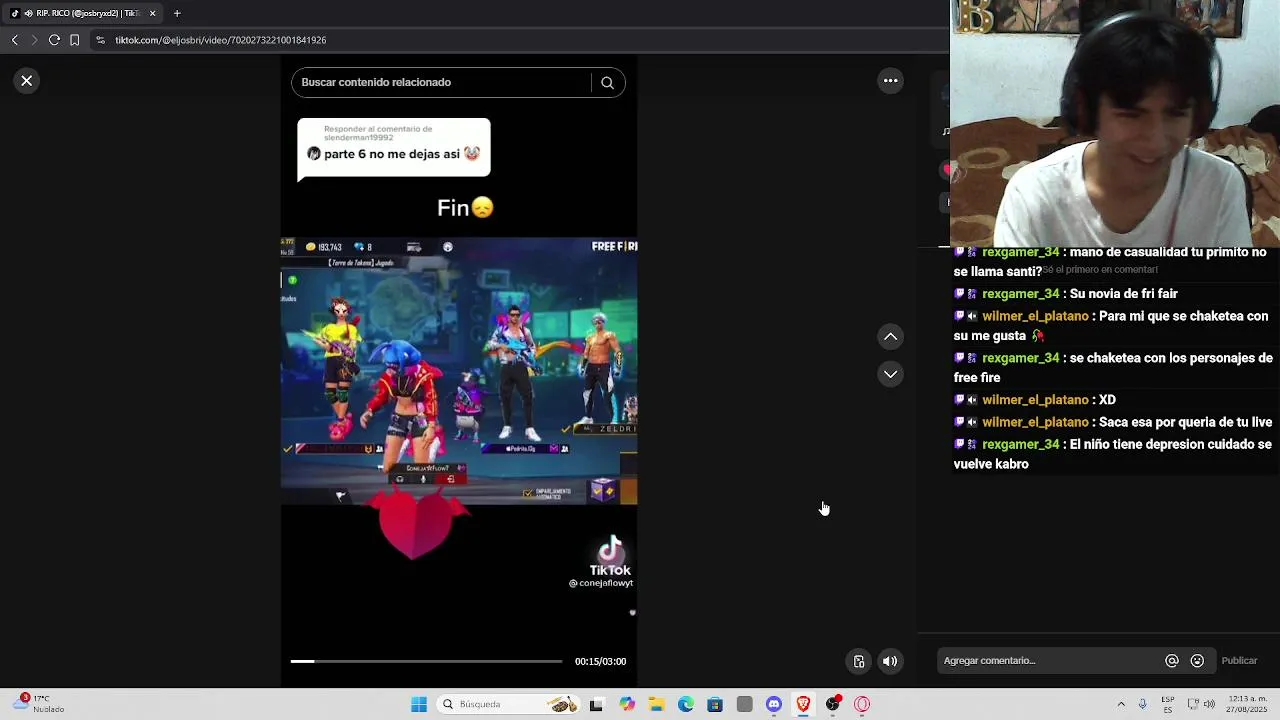Viewport: 1280px width, 720px height.
Task: Click rexgamer_34 'Su novia de fri fair' message
Action: click(x=1066, y=294)
